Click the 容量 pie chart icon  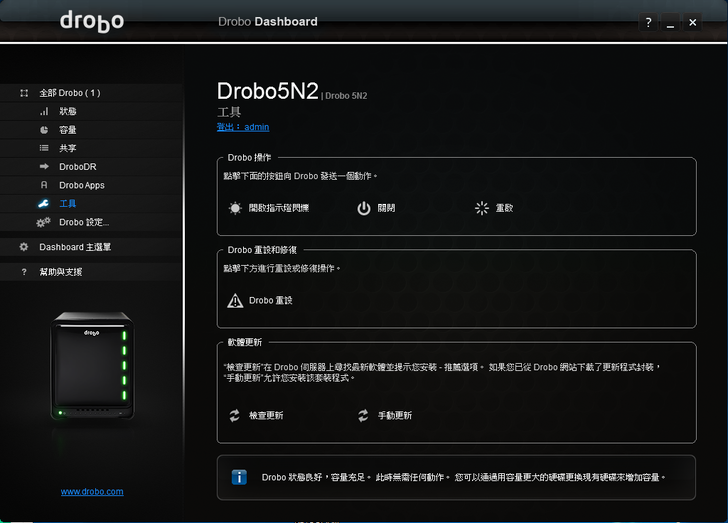coord(44,130)
